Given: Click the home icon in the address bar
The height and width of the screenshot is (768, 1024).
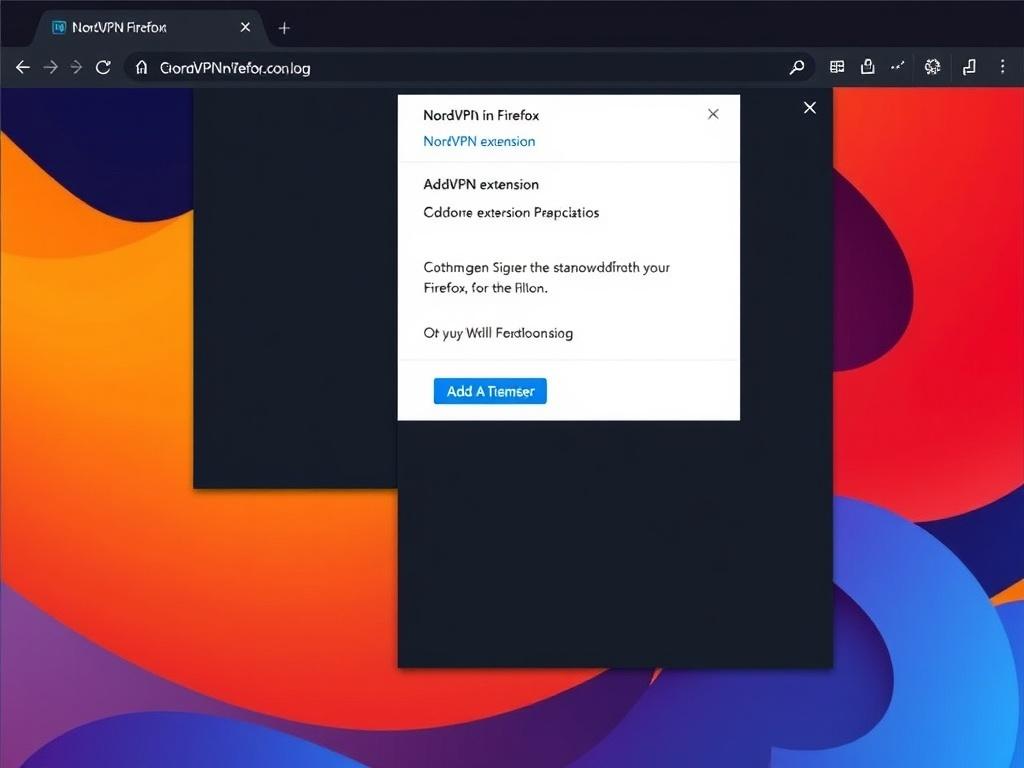Looking at the screenshot, I should click(142, 67).
